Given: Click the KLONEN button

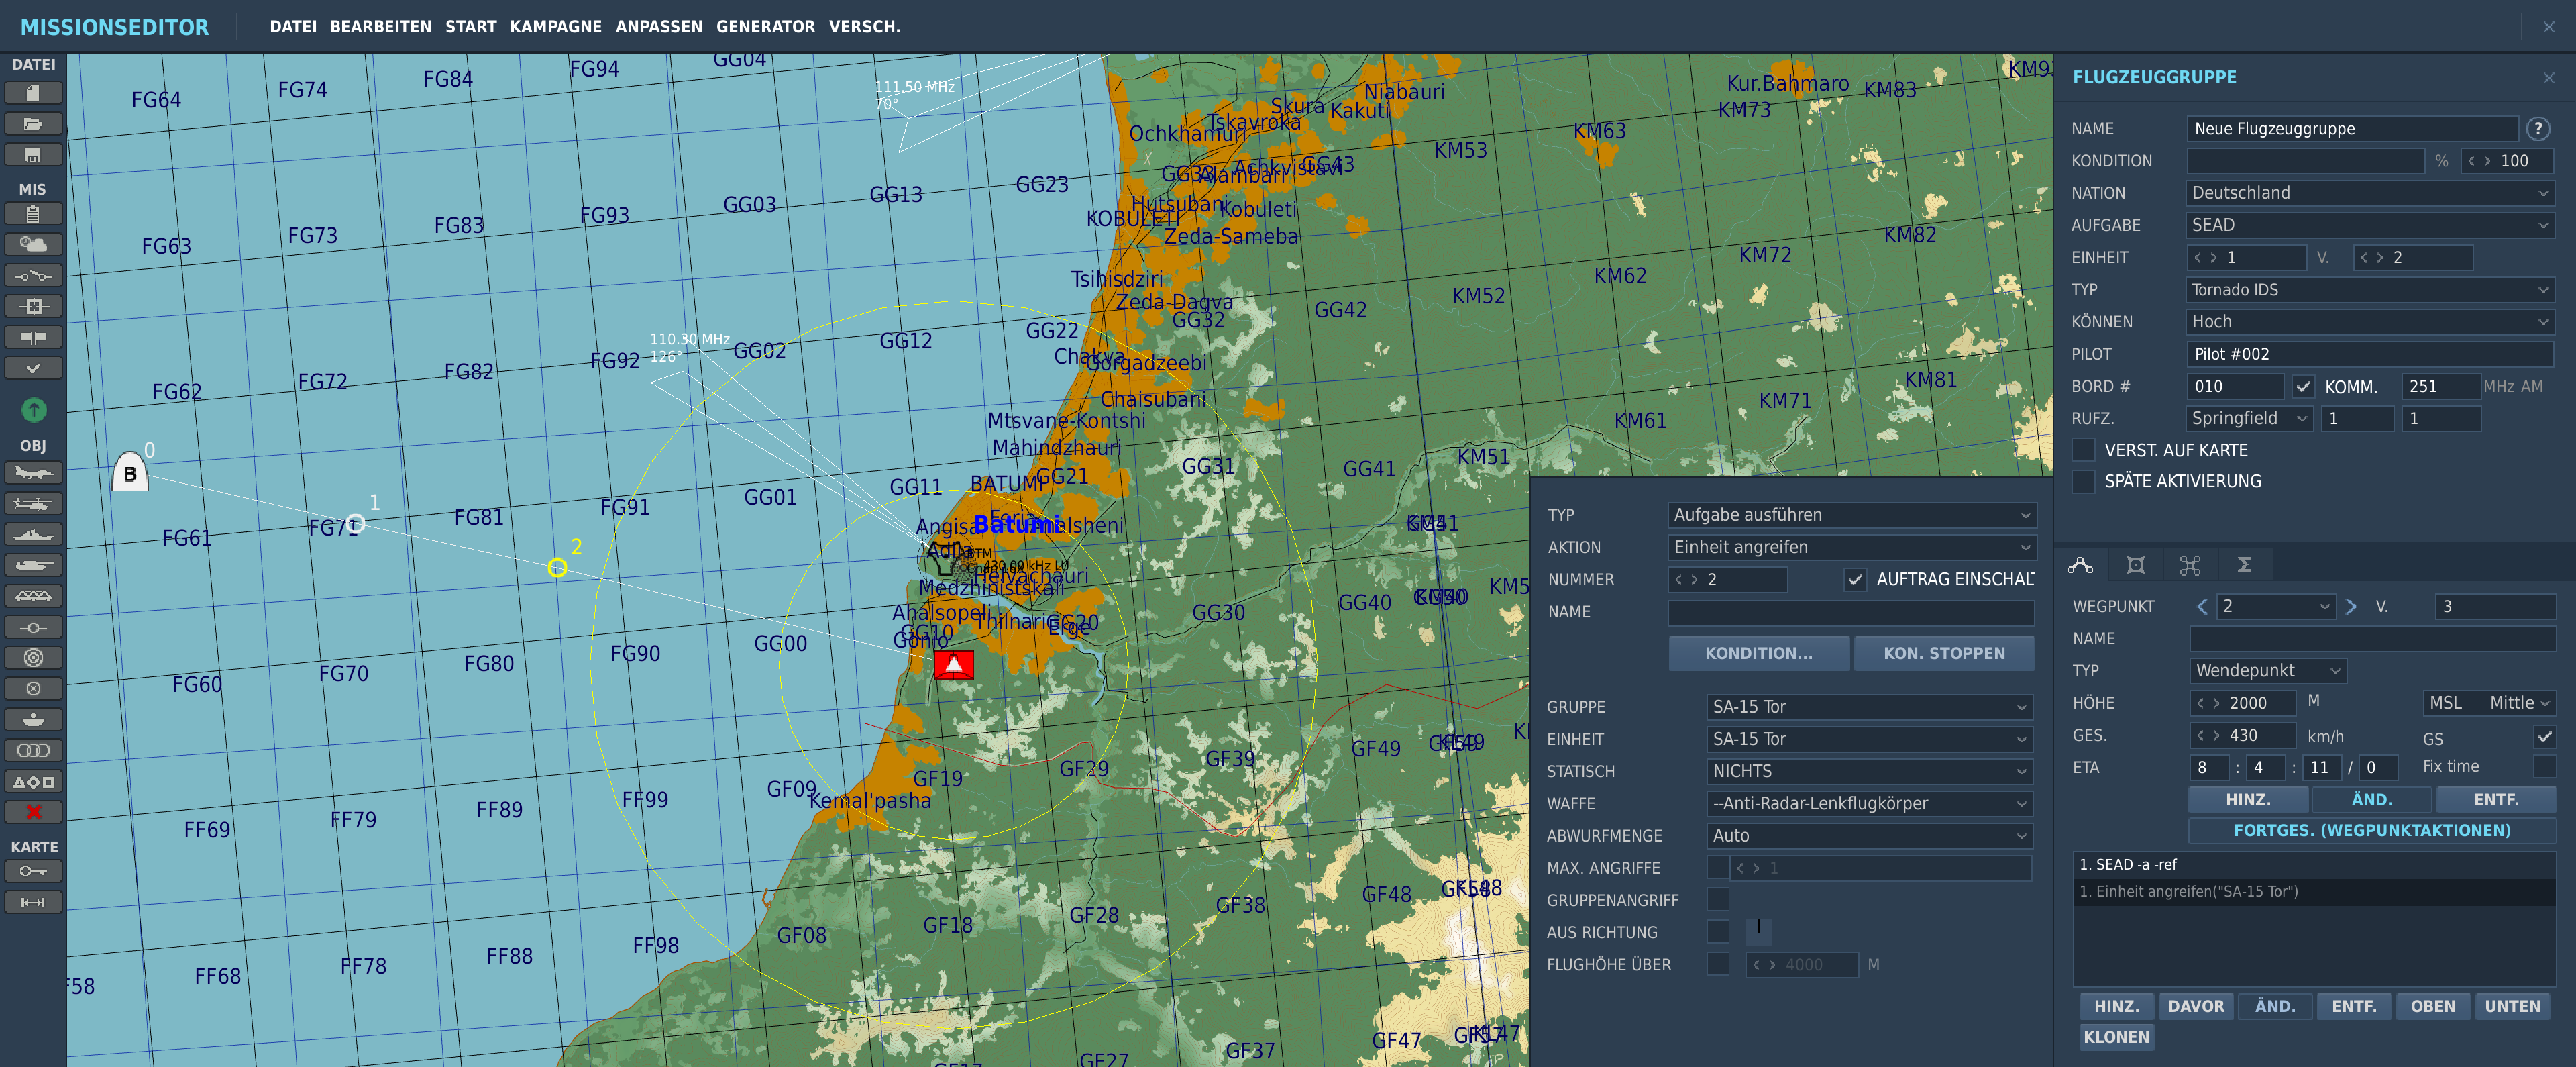Looking at the screenshot, I should [x=2116, y=1038].
